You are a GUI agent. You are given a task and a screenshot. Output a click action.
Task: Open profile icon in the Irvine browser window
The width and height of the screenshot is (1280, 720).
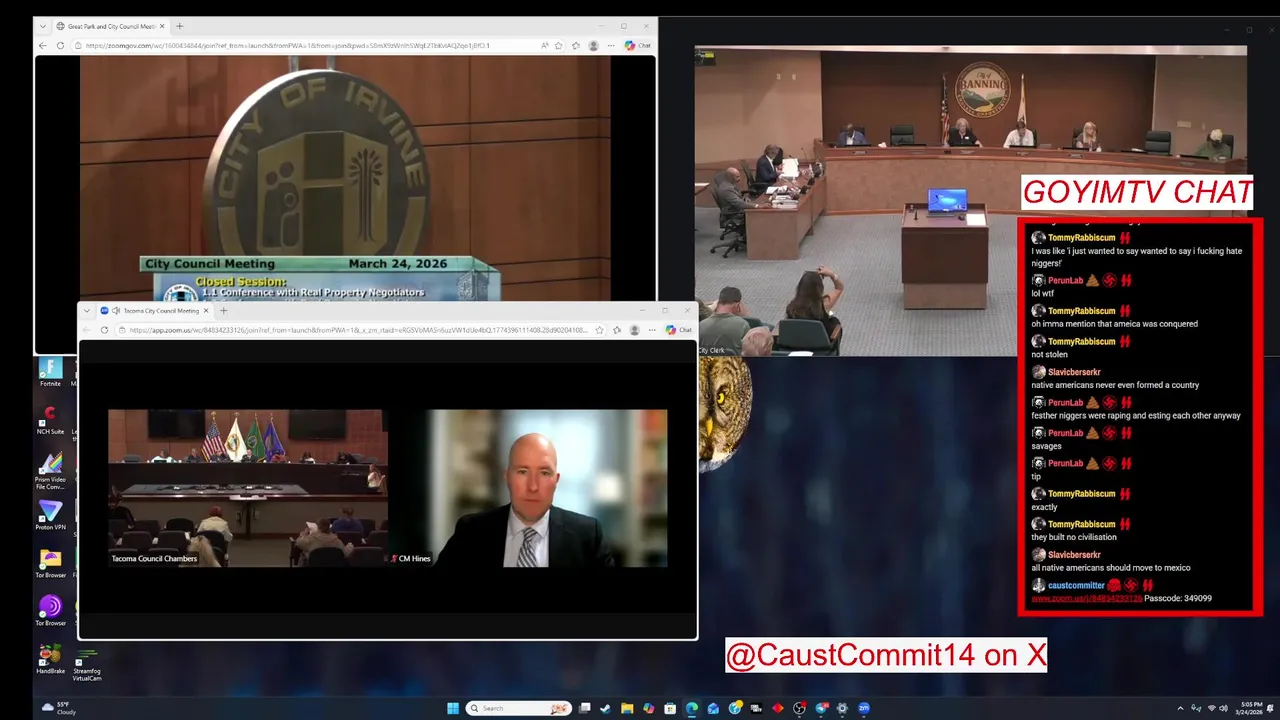click(x=594, y=45)
